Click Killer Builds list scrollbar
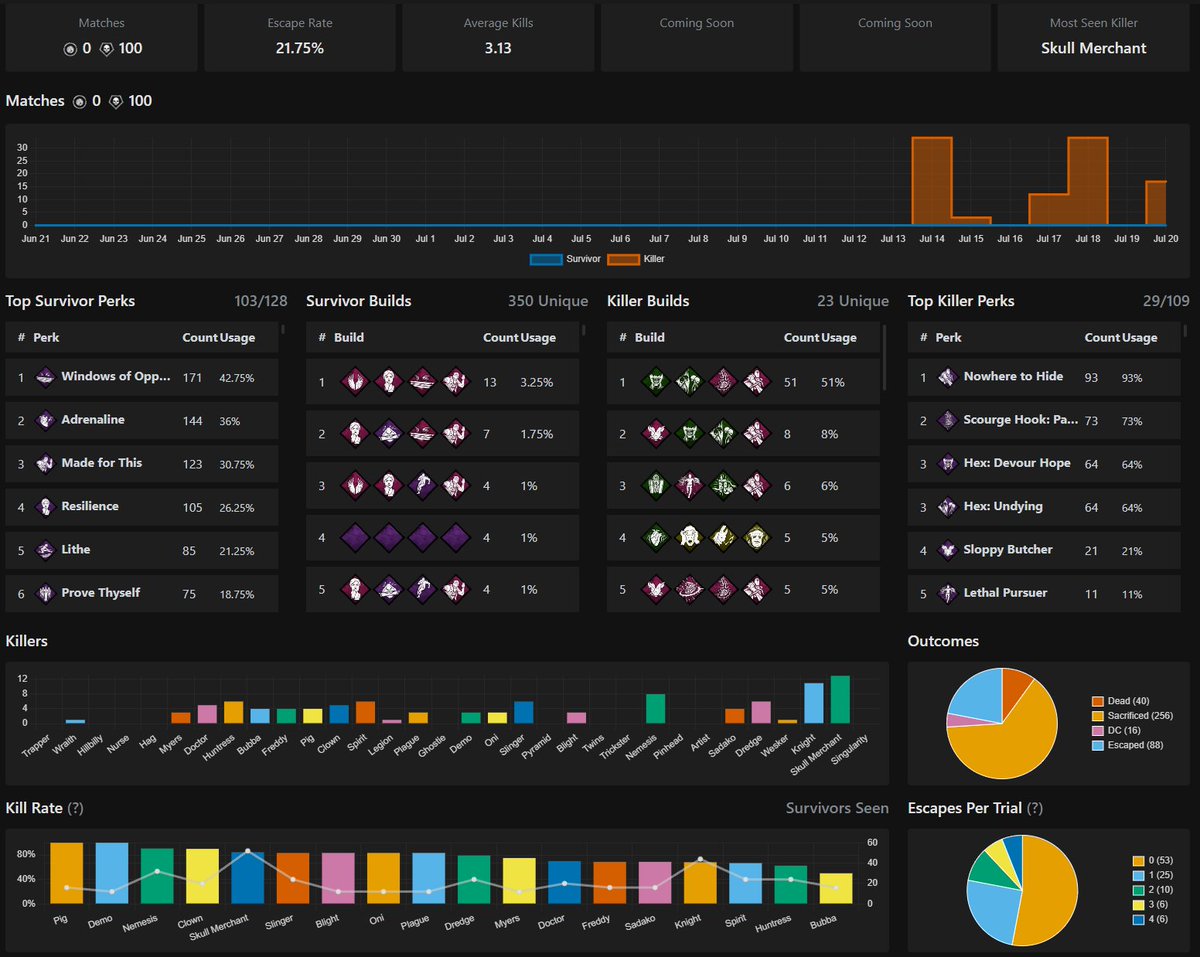The image size is (1200, 957). [x=884, y=357]
